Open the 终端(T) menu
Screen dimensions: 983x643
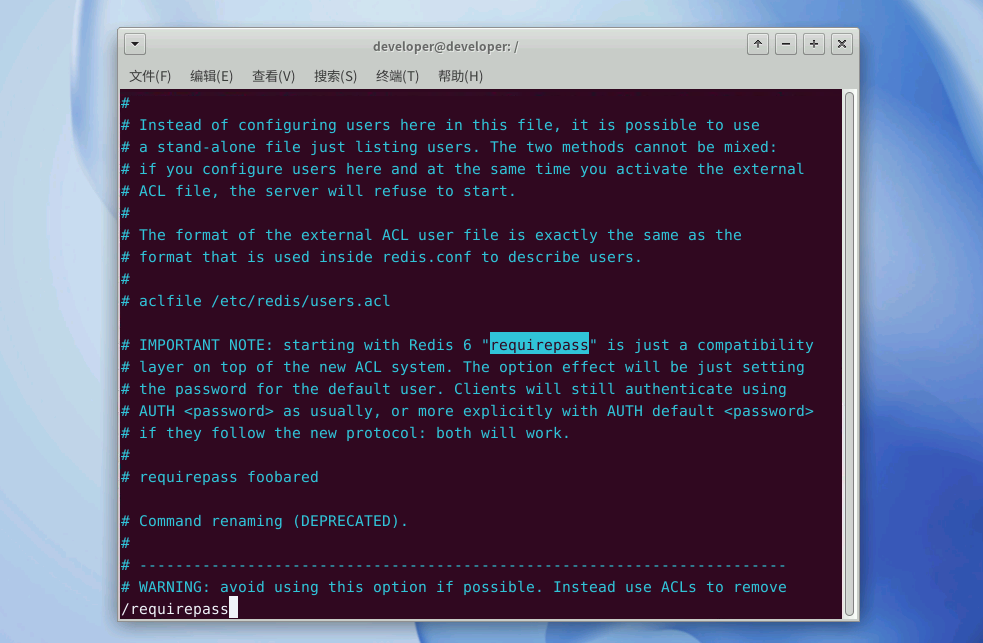(397, 76)
